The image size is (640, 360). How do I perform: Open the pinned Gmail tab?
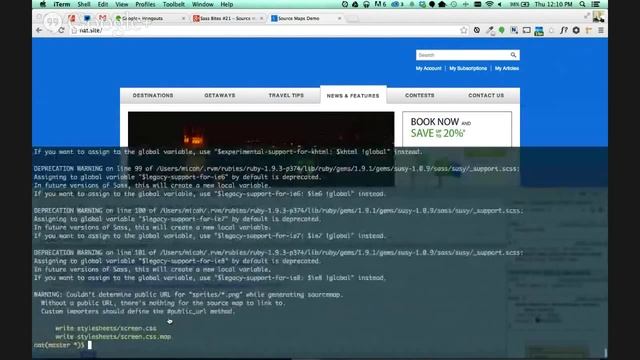click(102, 18)
